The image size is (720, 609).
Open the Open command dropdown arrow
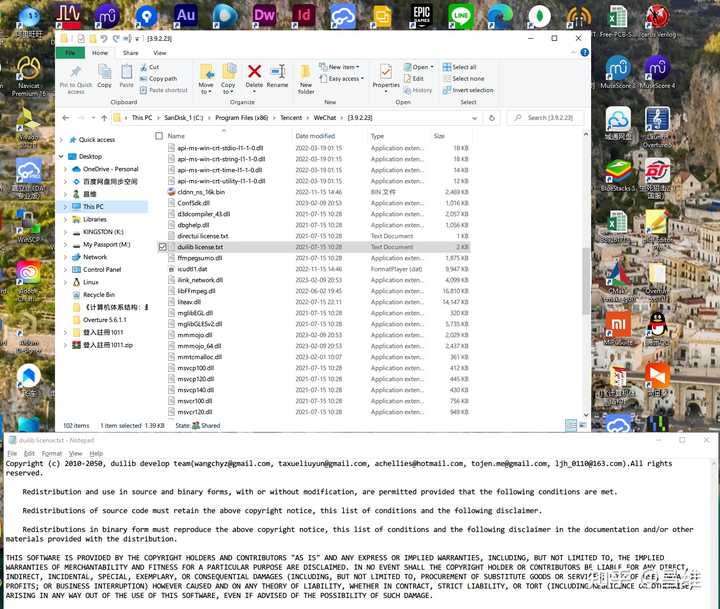click(432, 67)
